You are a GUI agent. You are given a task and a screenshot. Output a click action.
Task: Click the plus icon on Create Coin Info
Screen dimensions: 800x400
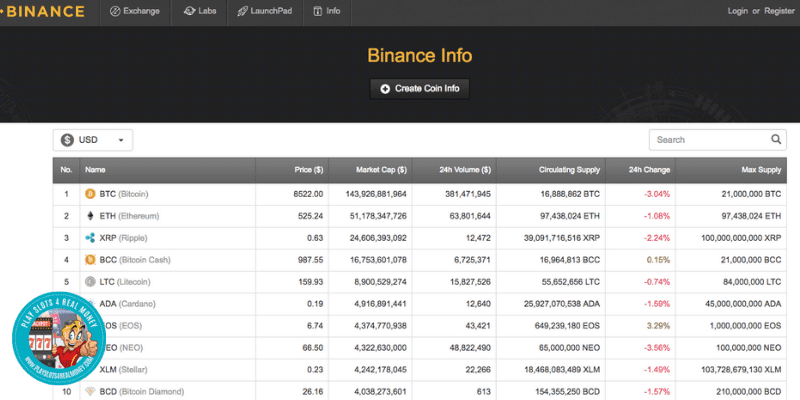pos(385,89)
